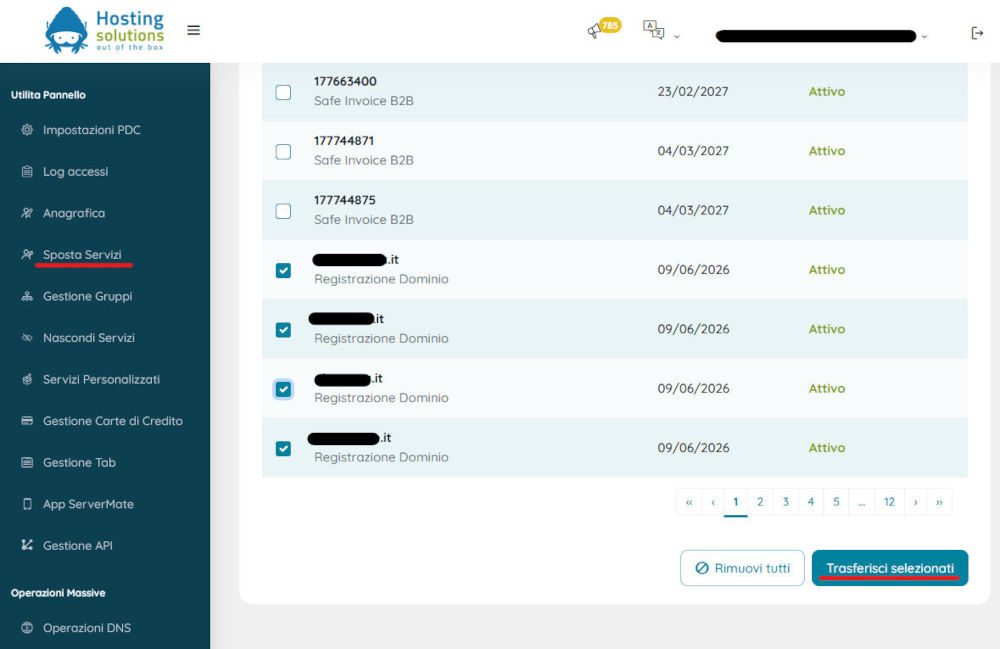Uncheck third, focused Registrazione Dominio checkbox
The width and height of the screenshot is (1000, 649).
(283, 389)
